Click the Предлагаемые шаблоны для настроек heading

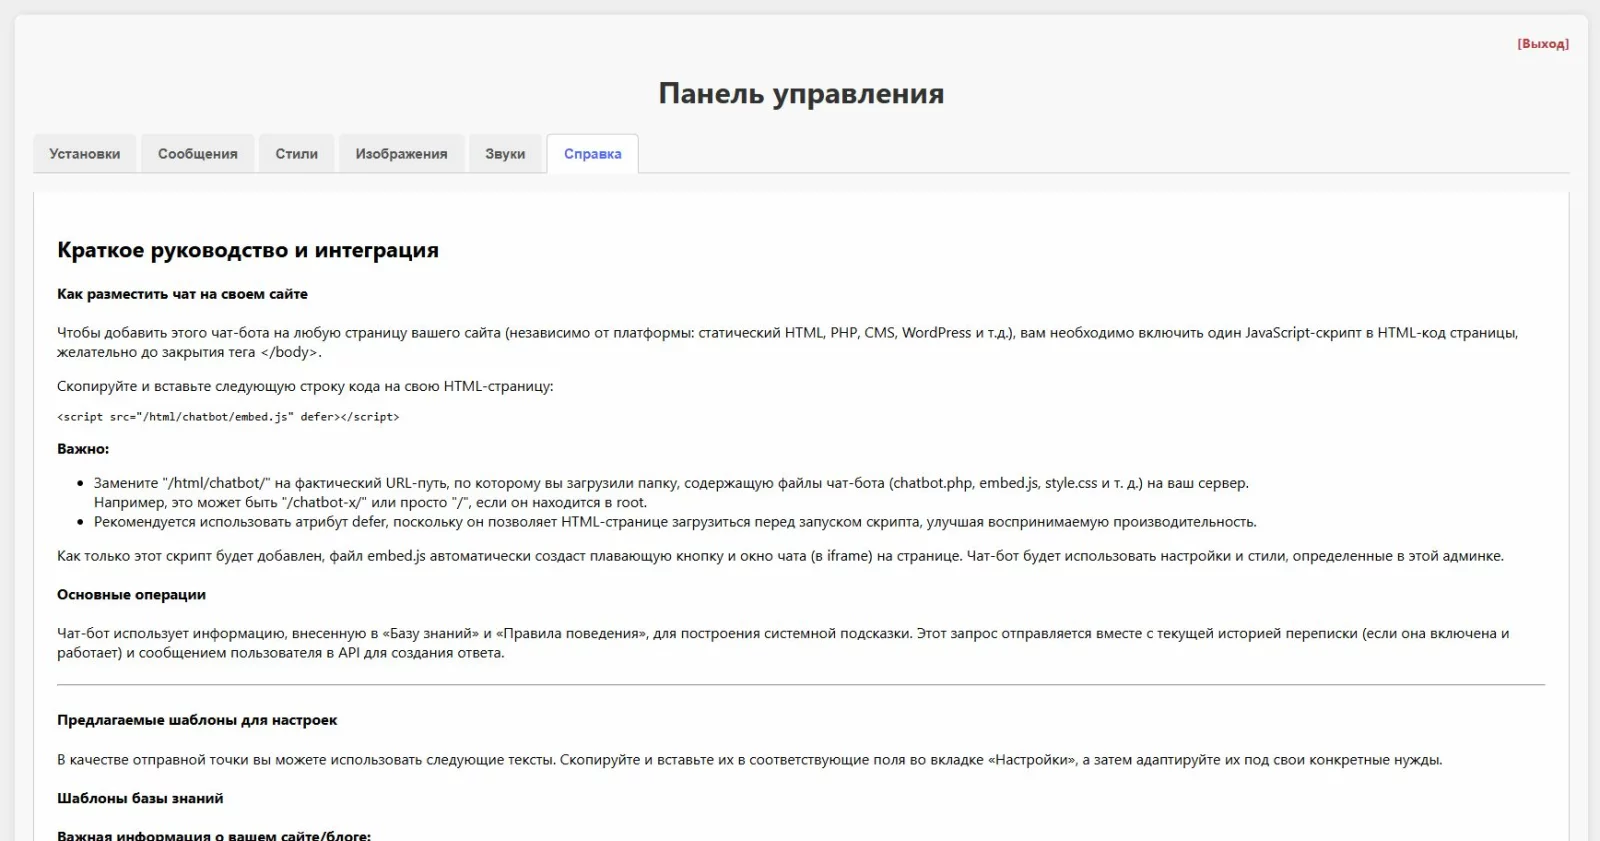point(197,720)
